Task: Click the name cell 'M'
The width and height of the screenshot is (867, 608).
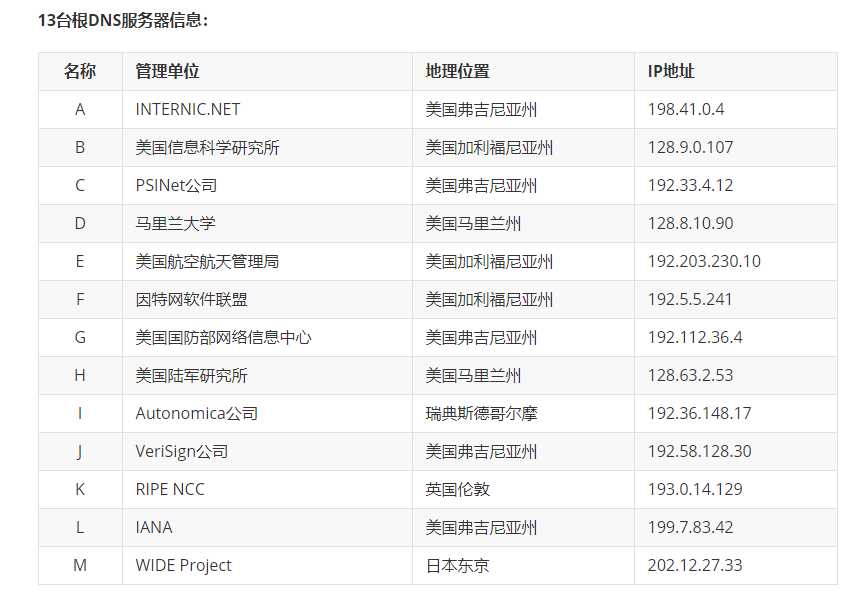Action: pyautogui.click(x=80, y=566)
